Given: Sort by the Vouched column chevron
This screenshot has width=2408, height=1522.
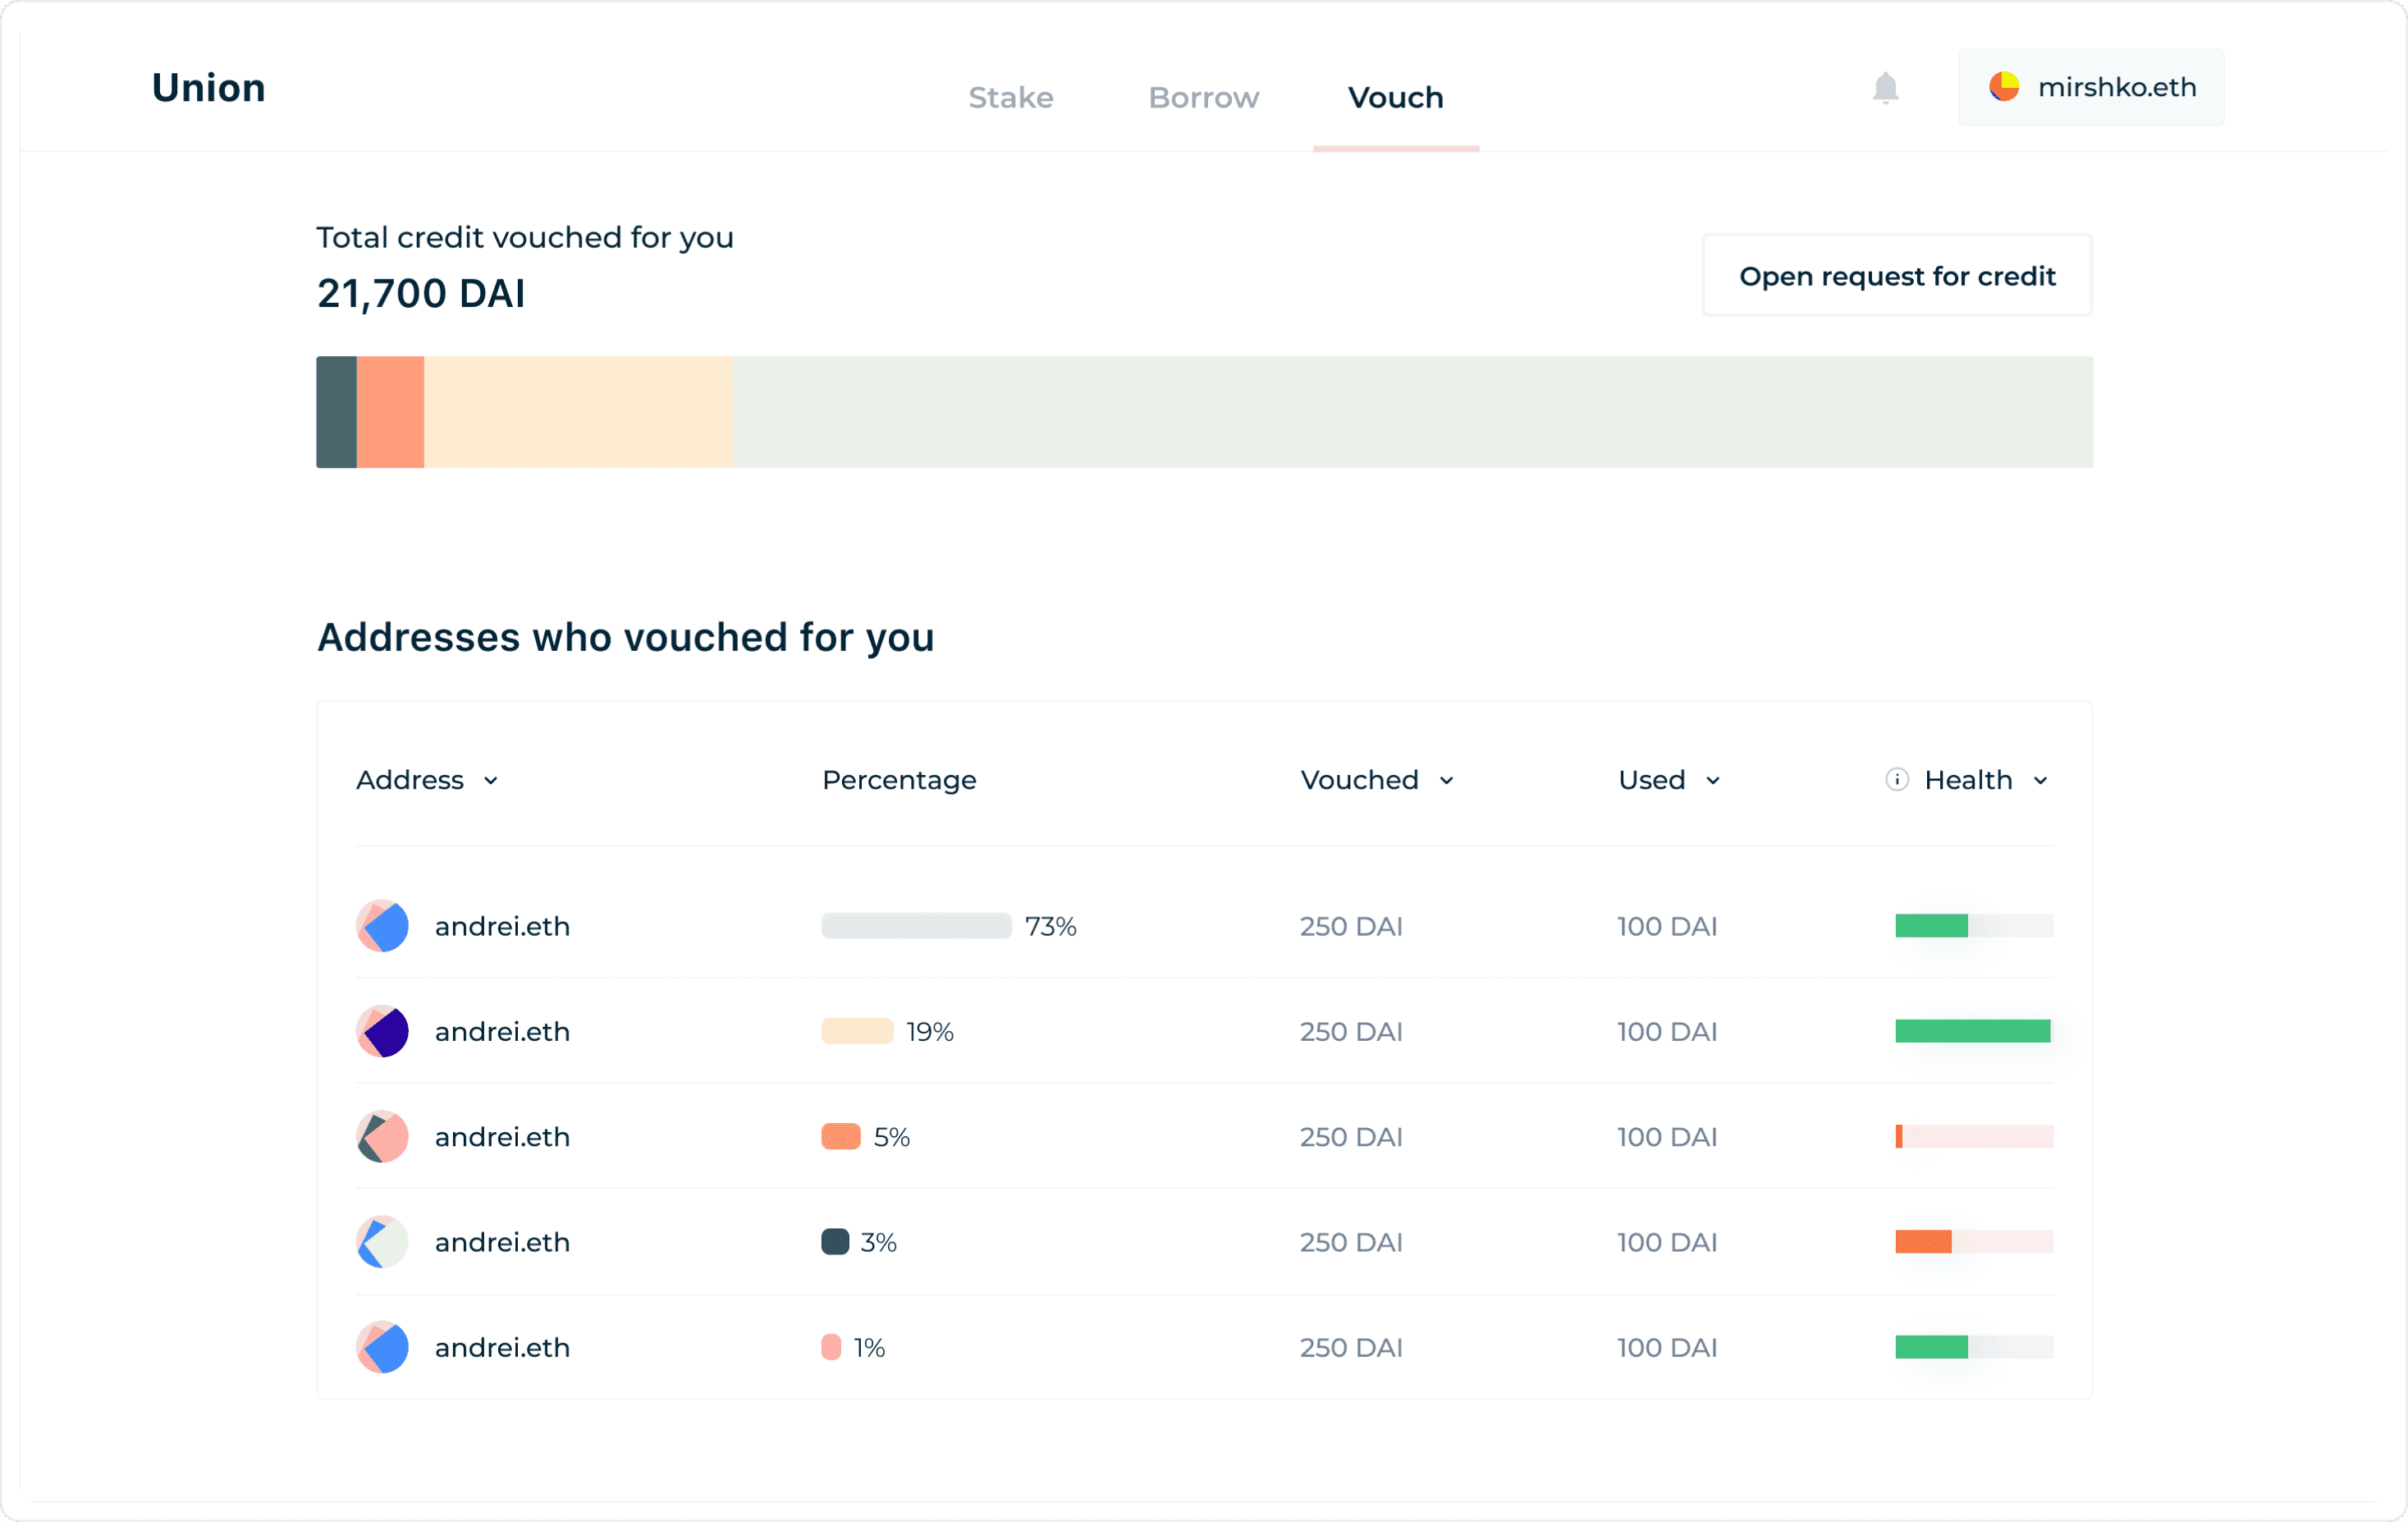Looking at the screenshot, I should (x=1446, y=781).
